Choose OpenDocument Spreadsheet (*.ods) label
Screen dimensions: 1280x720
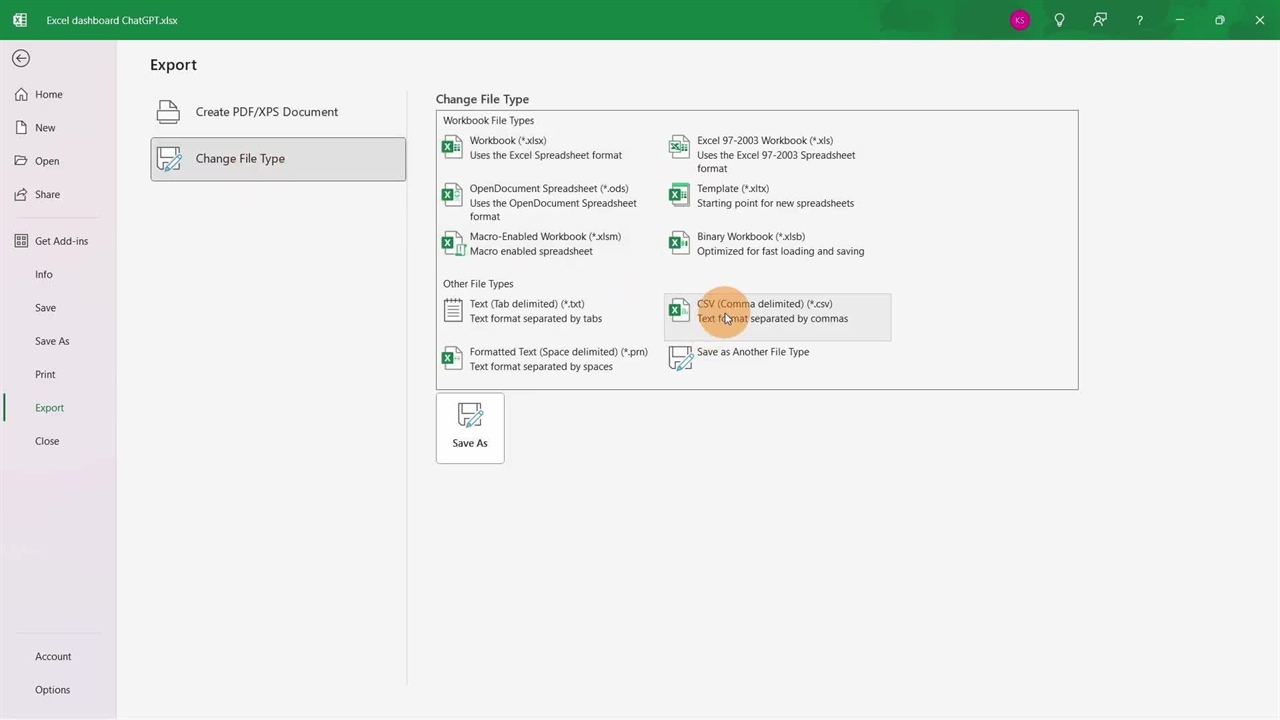coord(549,189)
